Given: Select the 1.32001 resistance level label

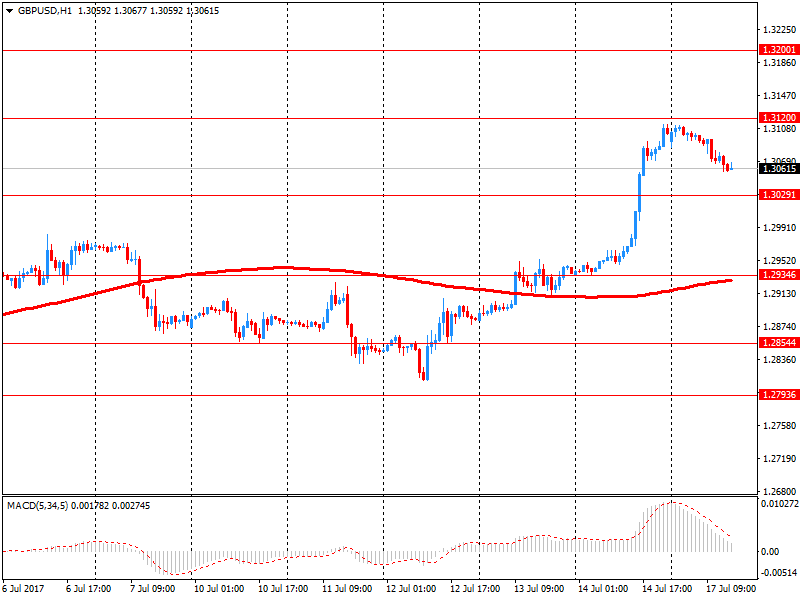Looking at the screenshot, I should [779, 50].
